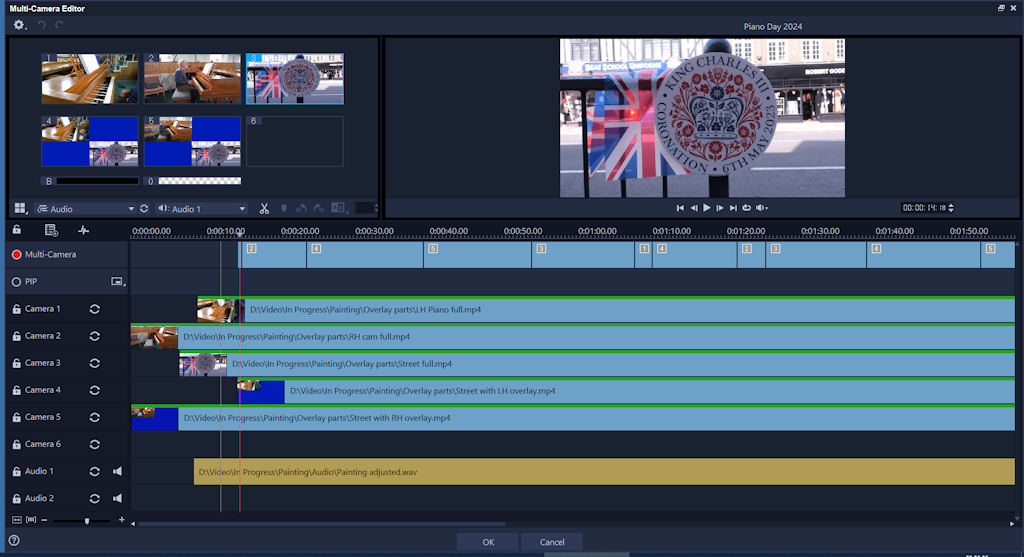Select camera 2 pianist thumbnail

pyautogui.click(x=193, y=78)
